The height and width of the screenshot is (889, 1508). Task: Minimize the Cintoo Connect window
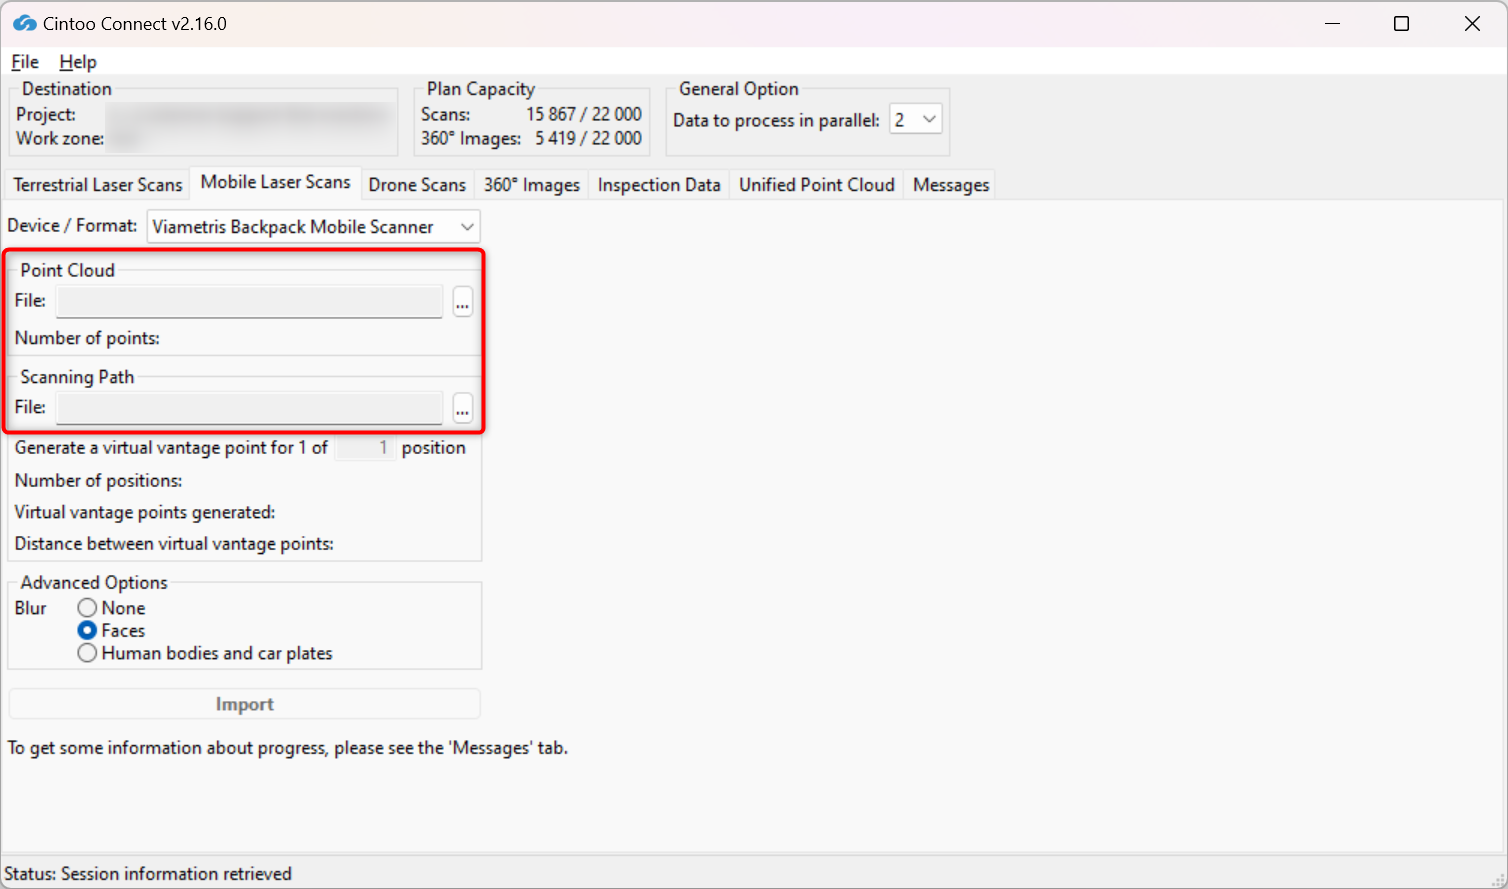1332,24
